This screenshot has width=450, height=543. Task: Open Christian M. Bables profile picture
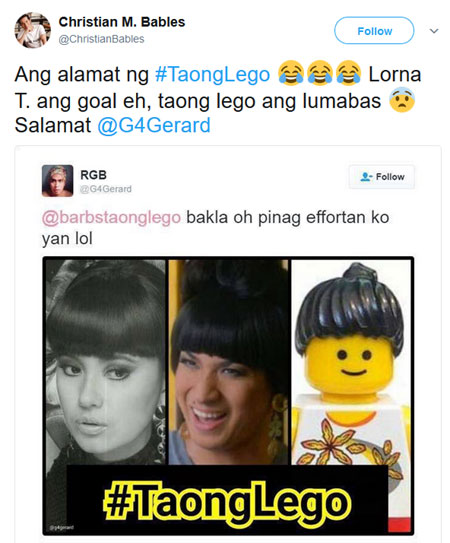(32, 30)
